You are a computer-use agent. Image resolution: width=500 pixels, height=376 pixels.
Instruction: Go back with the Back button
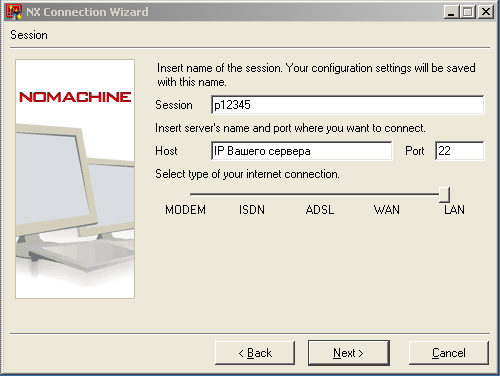point(255,353)
